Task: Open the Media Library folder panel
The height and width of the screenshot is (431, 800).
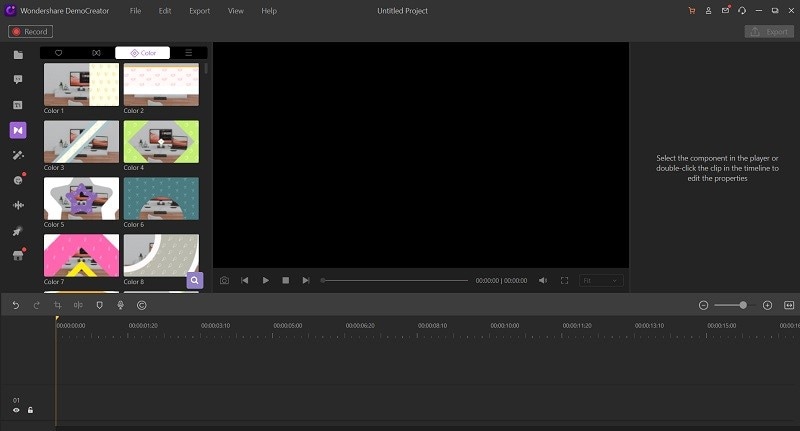Action: point(18,55)
